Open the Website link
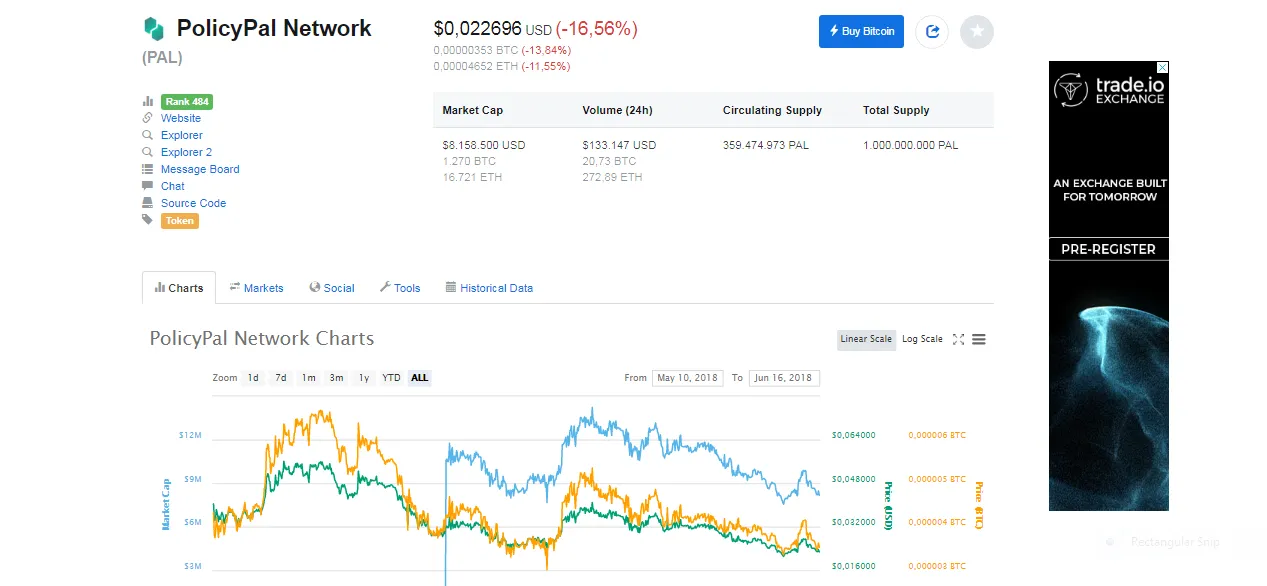Screen dimensions: 1267x586 181,118
